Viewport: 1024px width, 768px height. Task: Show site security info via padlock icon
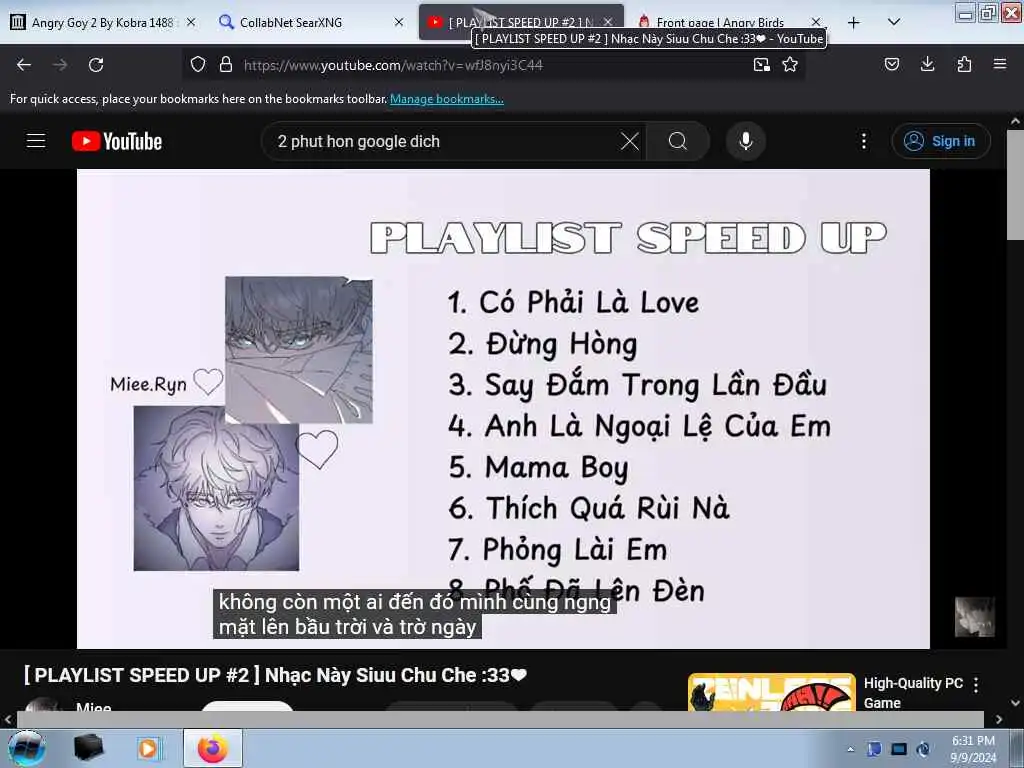pos(226,65)
